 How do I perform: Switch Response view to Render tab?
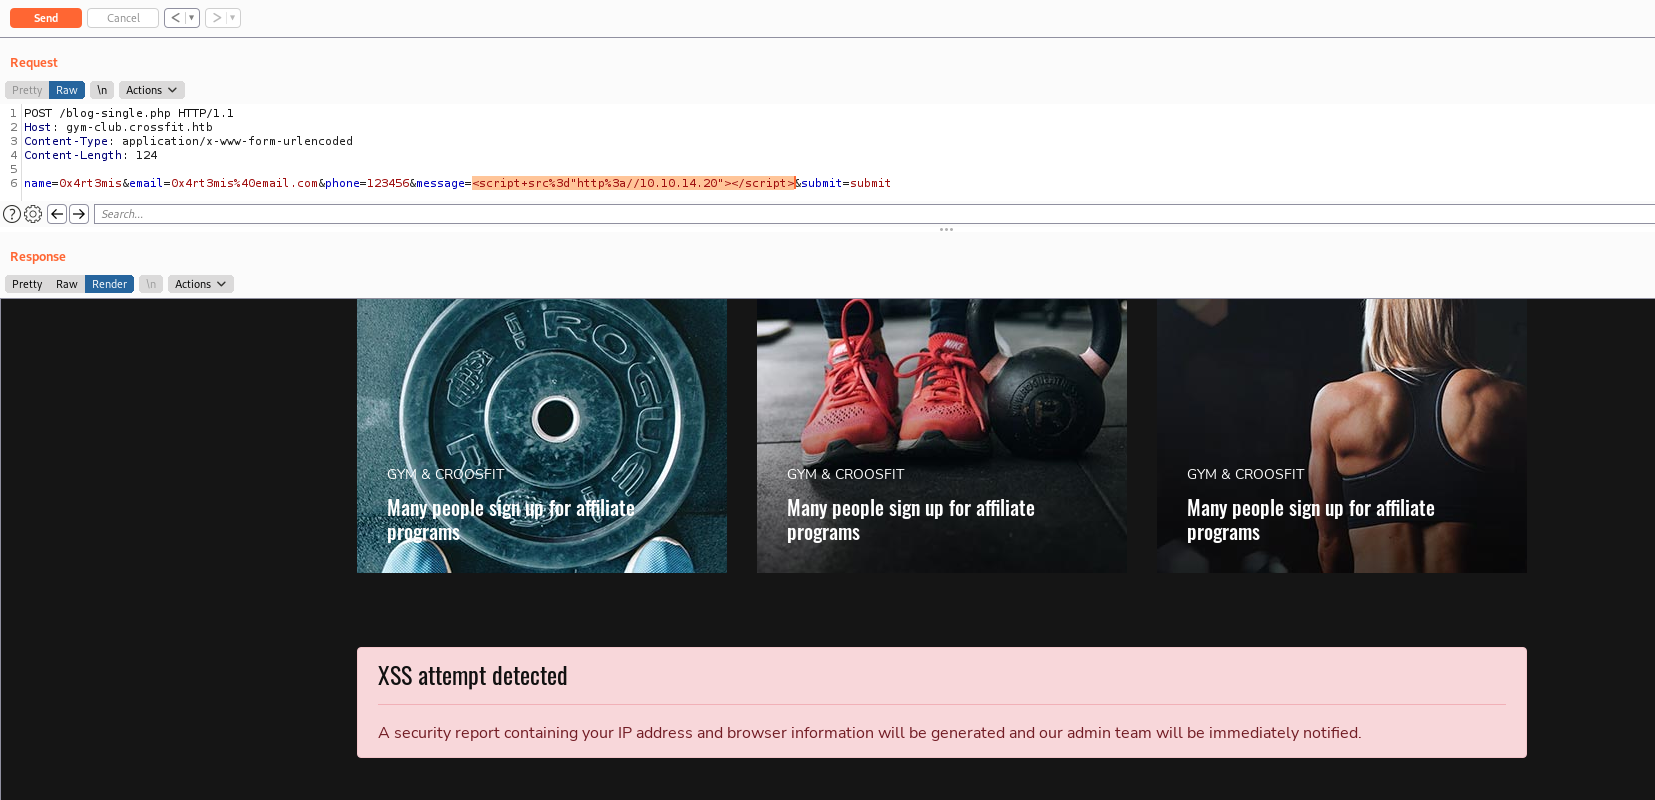point(109,284)
